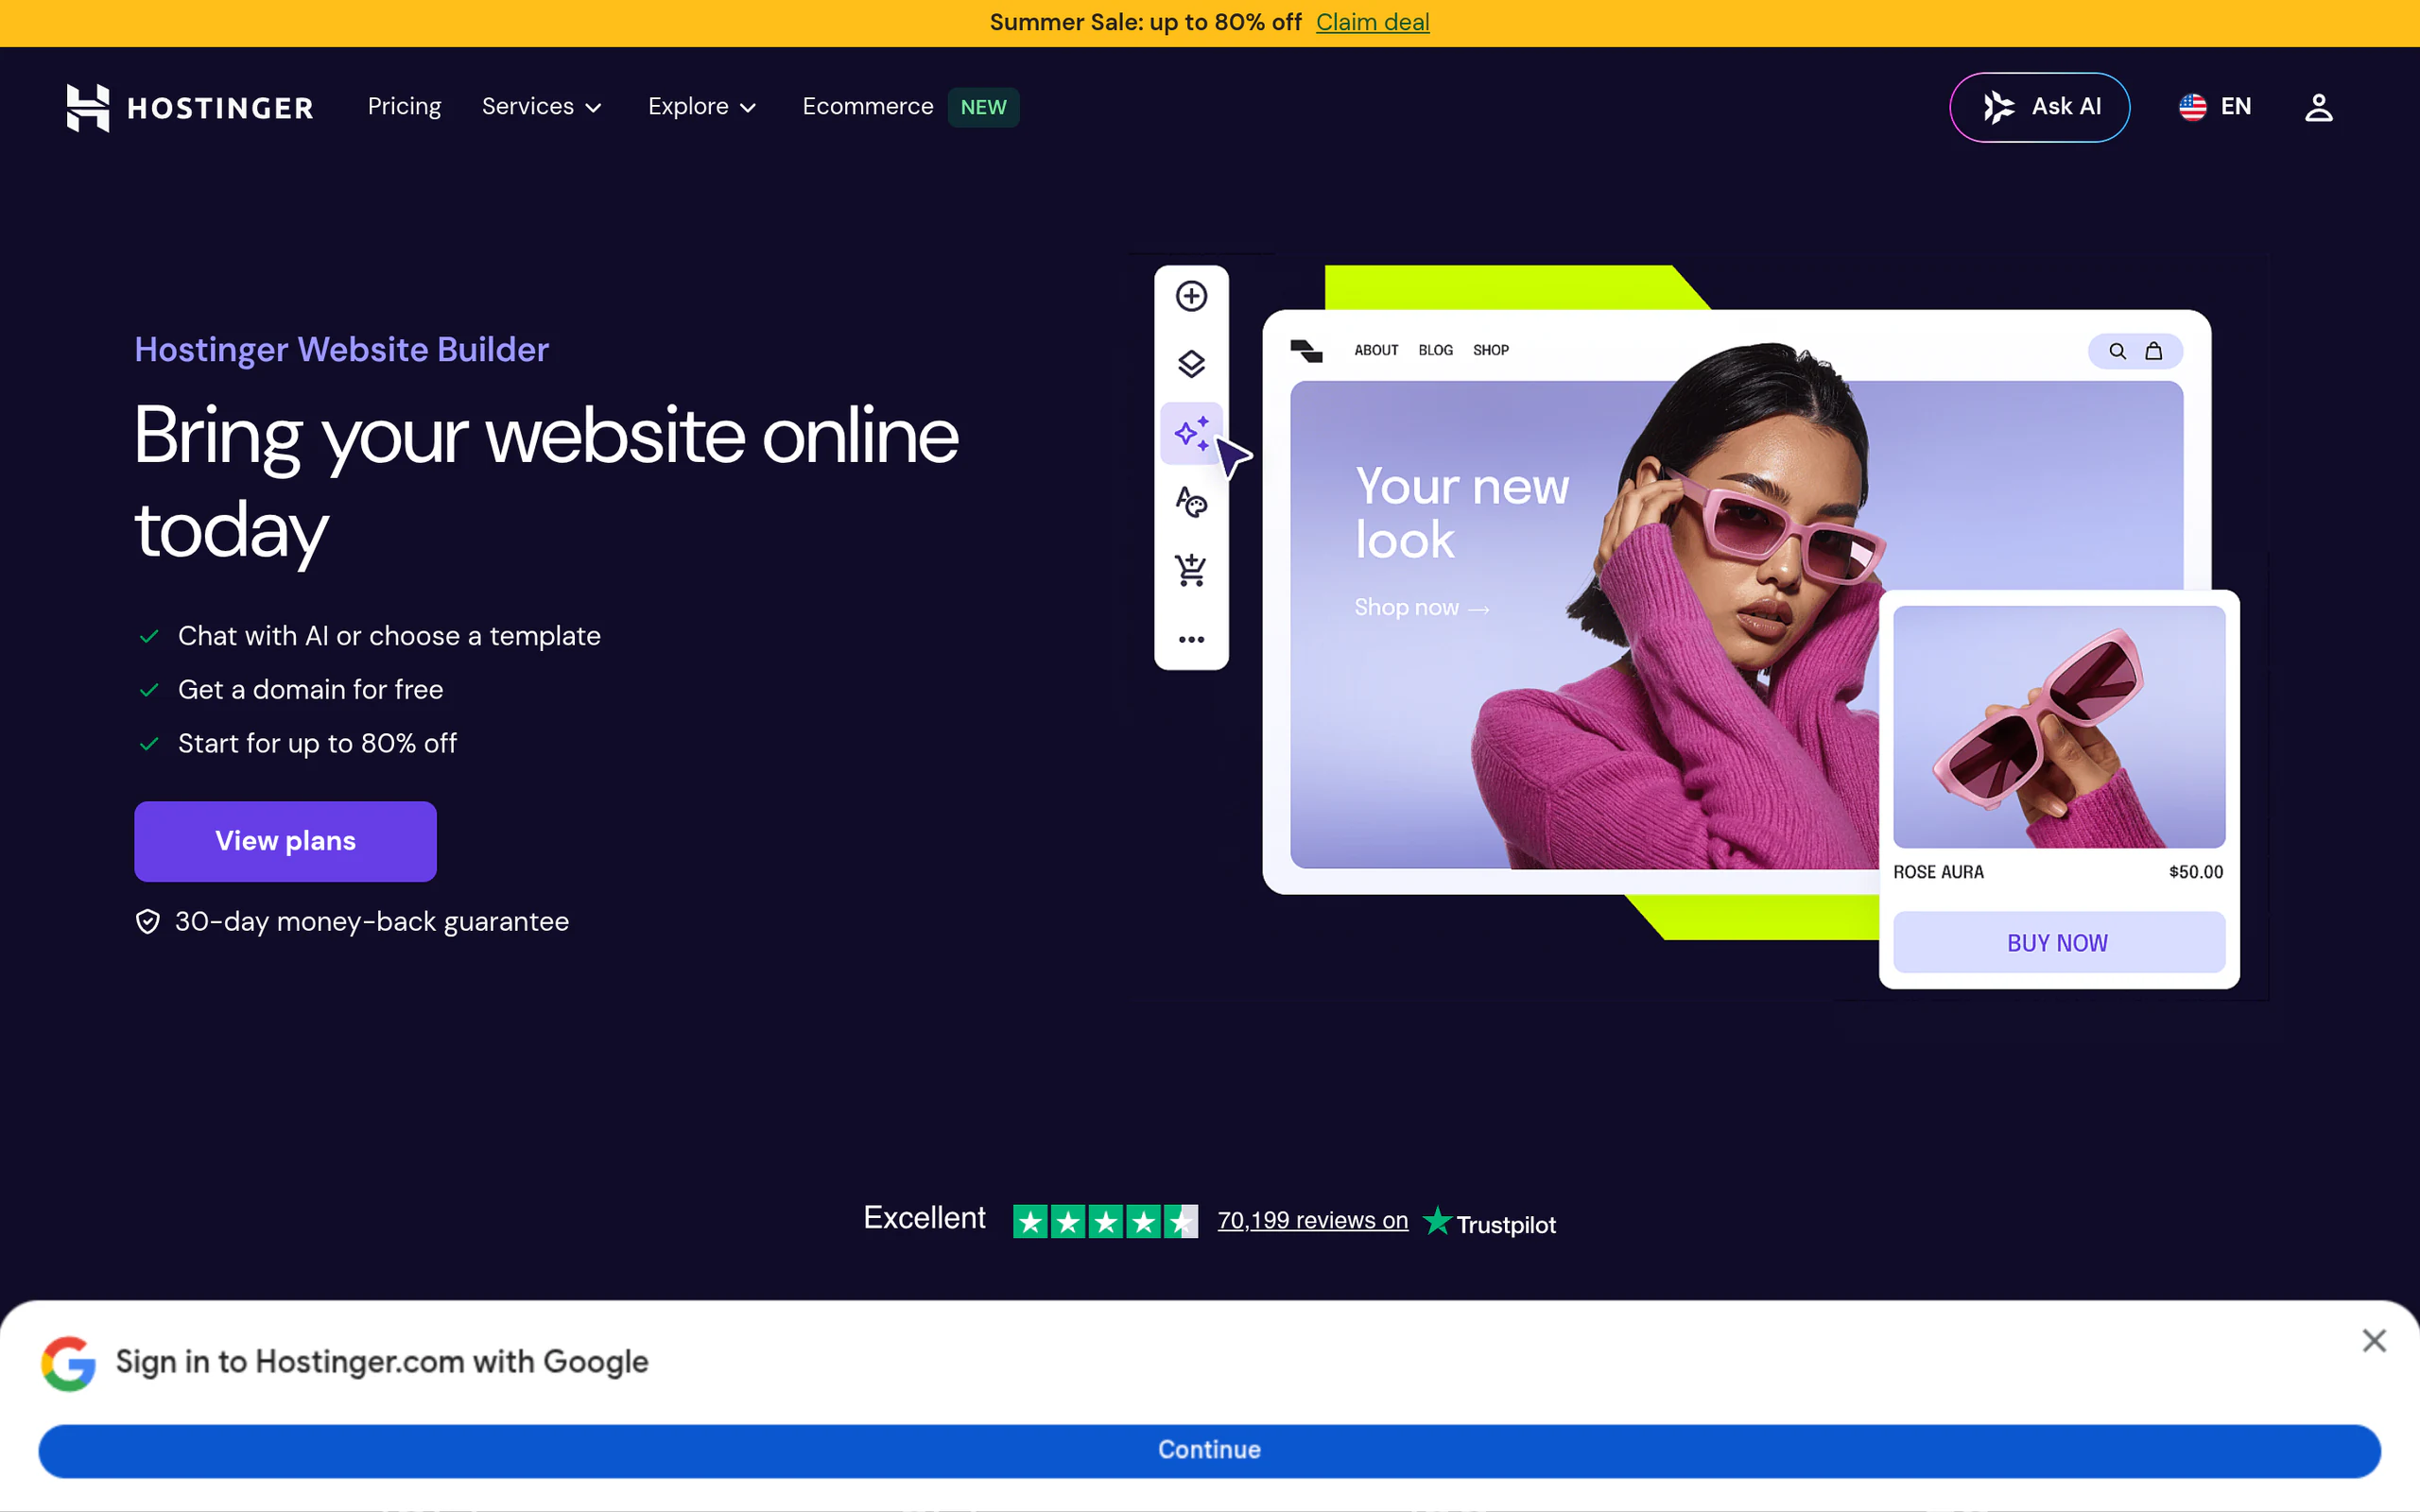
Task: Click 'Sign in to Hostinger.com with Google' text
Action: click(x=382, y=1362)
